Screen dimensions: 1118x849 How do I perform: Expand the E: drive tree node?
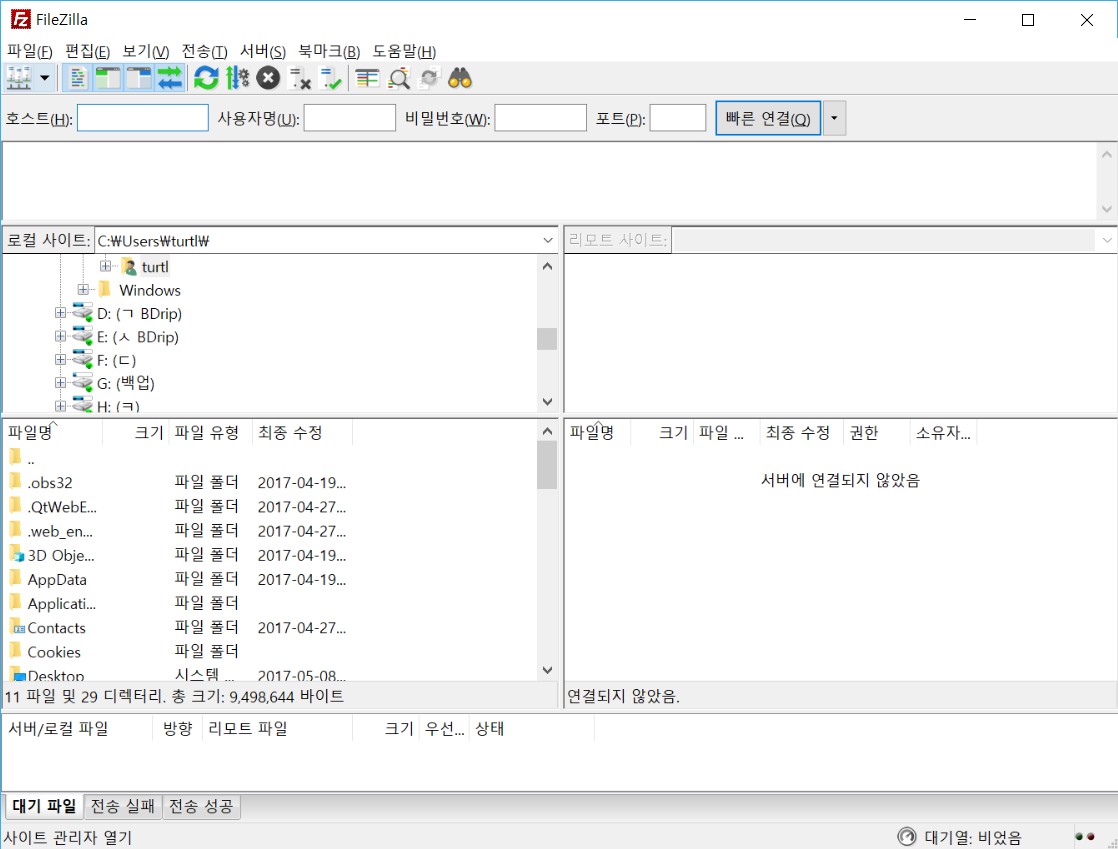[x=60, y=336]
